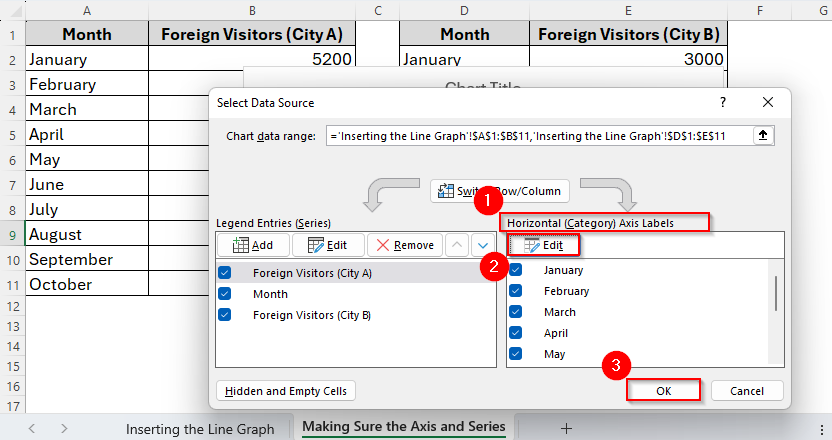
Task: Uncheck May axis label
Action: (x=515, y=353)
